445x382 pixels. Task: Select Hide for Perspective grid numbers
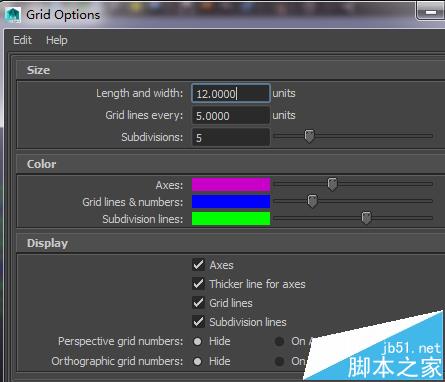tap(198, 341)
